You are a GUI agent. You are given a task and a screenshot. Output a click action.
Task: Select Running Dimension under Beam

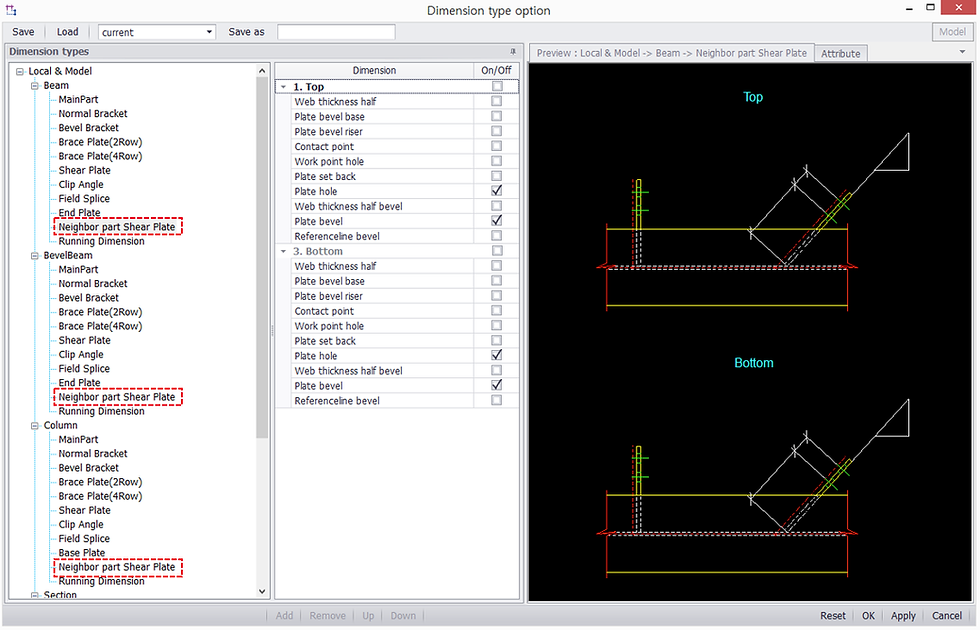tap(101, 241)
